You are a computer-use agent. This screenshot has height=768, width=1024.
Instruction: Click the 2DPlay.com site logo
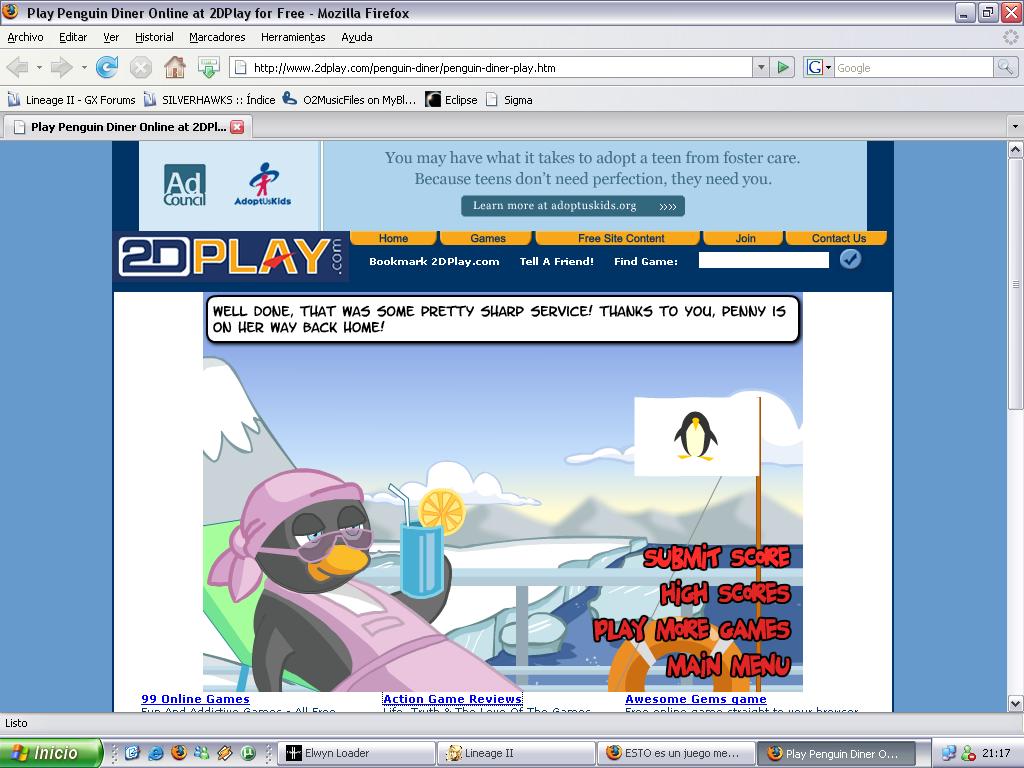[x=231, y=257]
